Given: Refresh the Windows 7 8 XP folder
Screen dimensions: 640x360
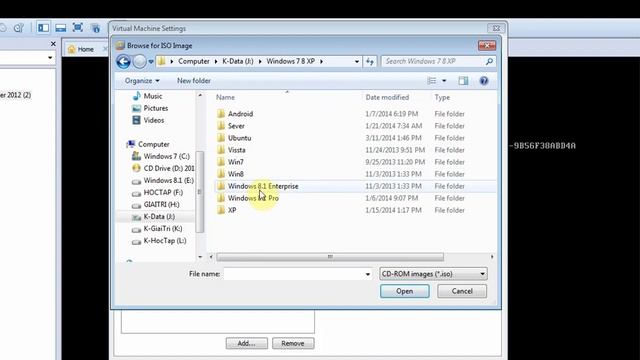Looking at the screenshot, I should (x=370, y=61).
